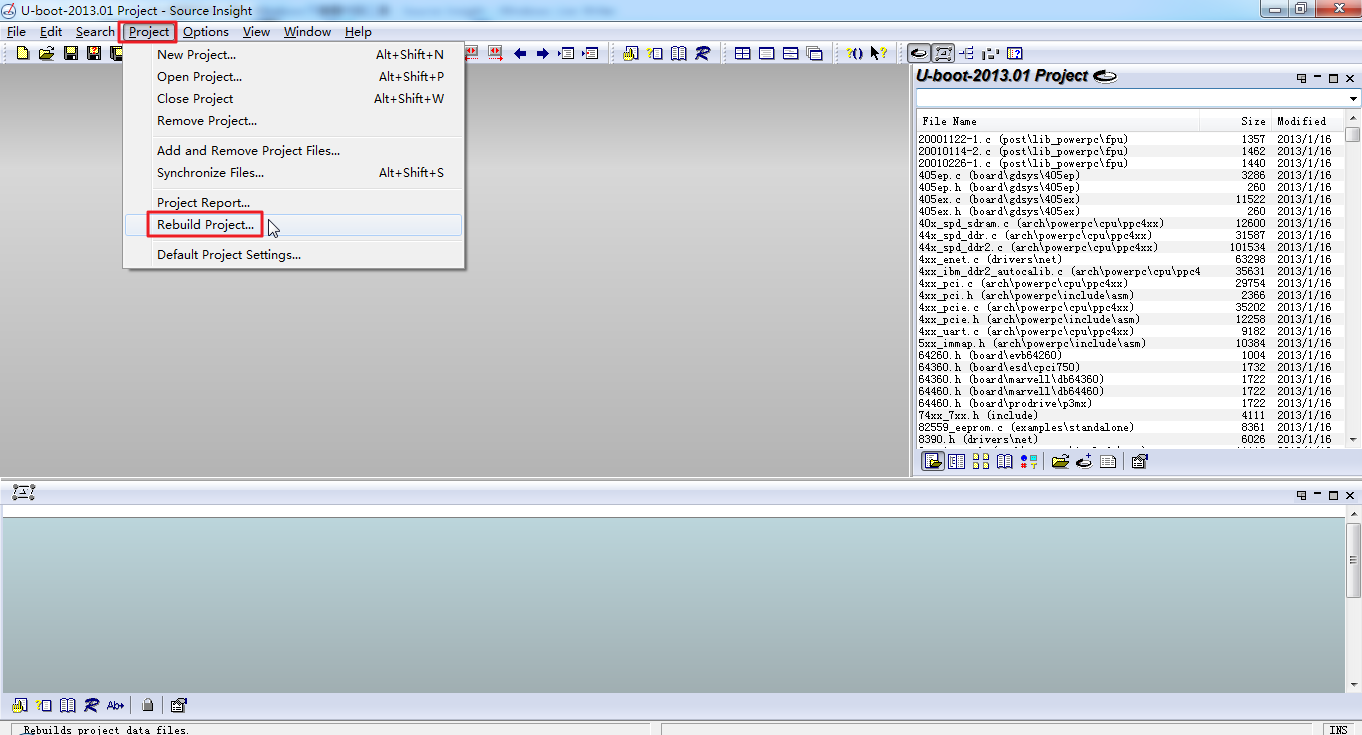Viewport: 1362px width, 735px height.
Task: Select File List view in project panel
Action: (933, 461)
